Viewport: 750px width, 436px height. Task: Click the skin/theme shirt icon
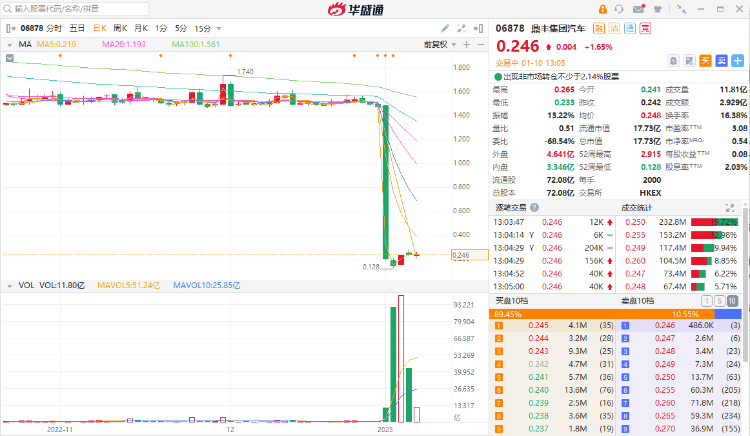tap(658, 9)
